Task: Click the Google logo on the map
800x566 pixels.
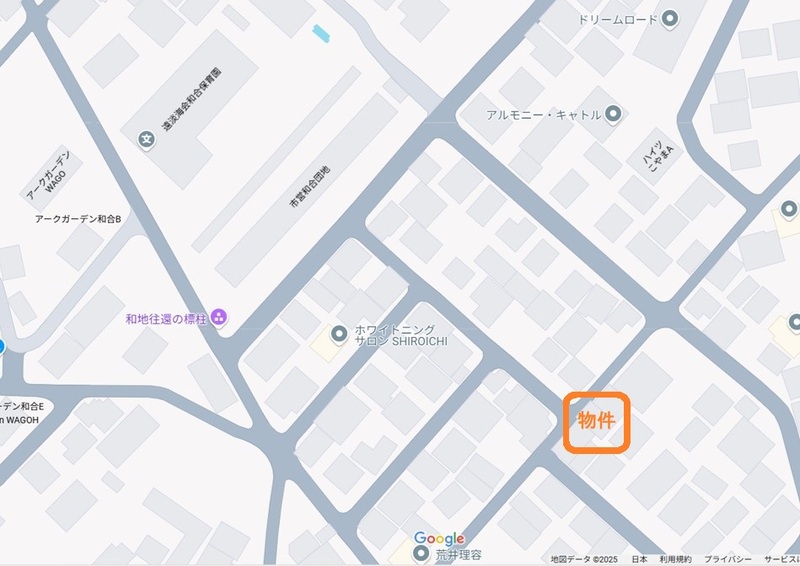Action: (x=439, y=538)
